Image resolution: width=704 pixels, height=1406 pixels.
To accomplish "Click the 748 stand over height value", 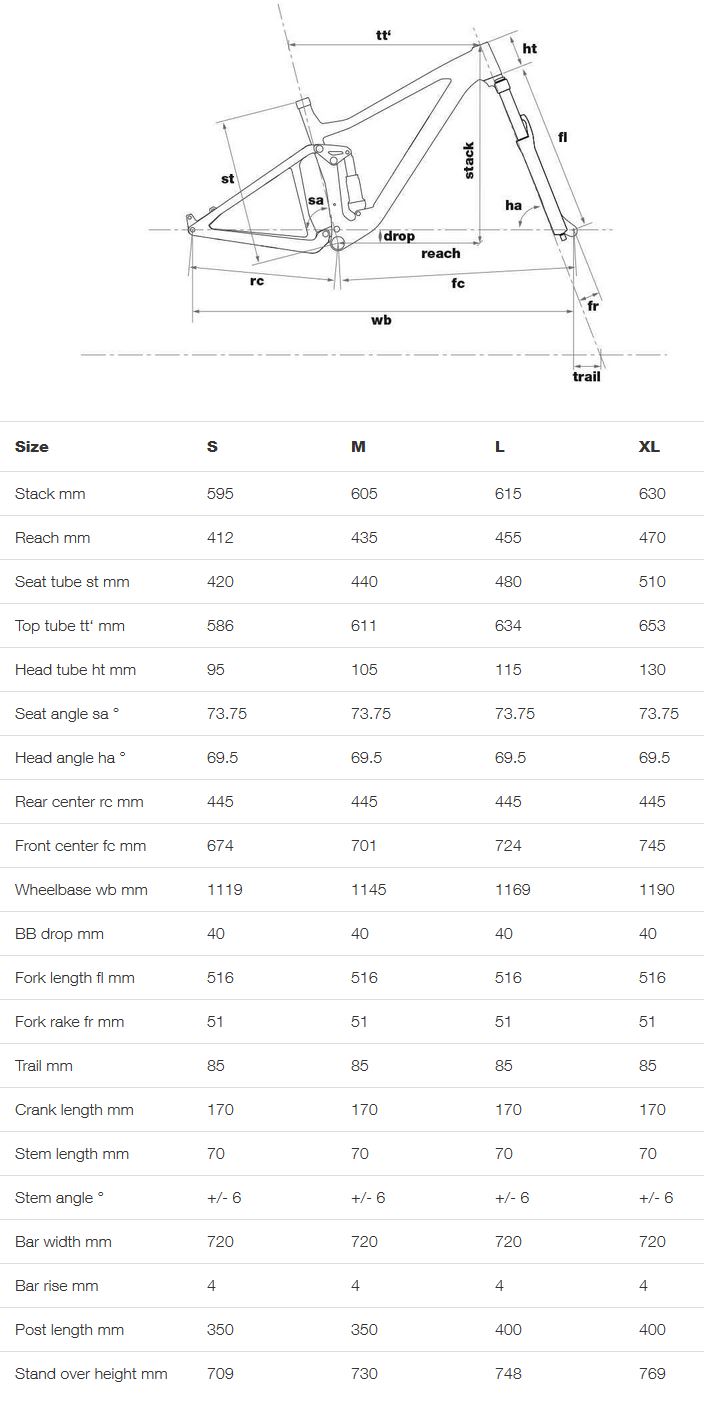I will (508, 1374).
